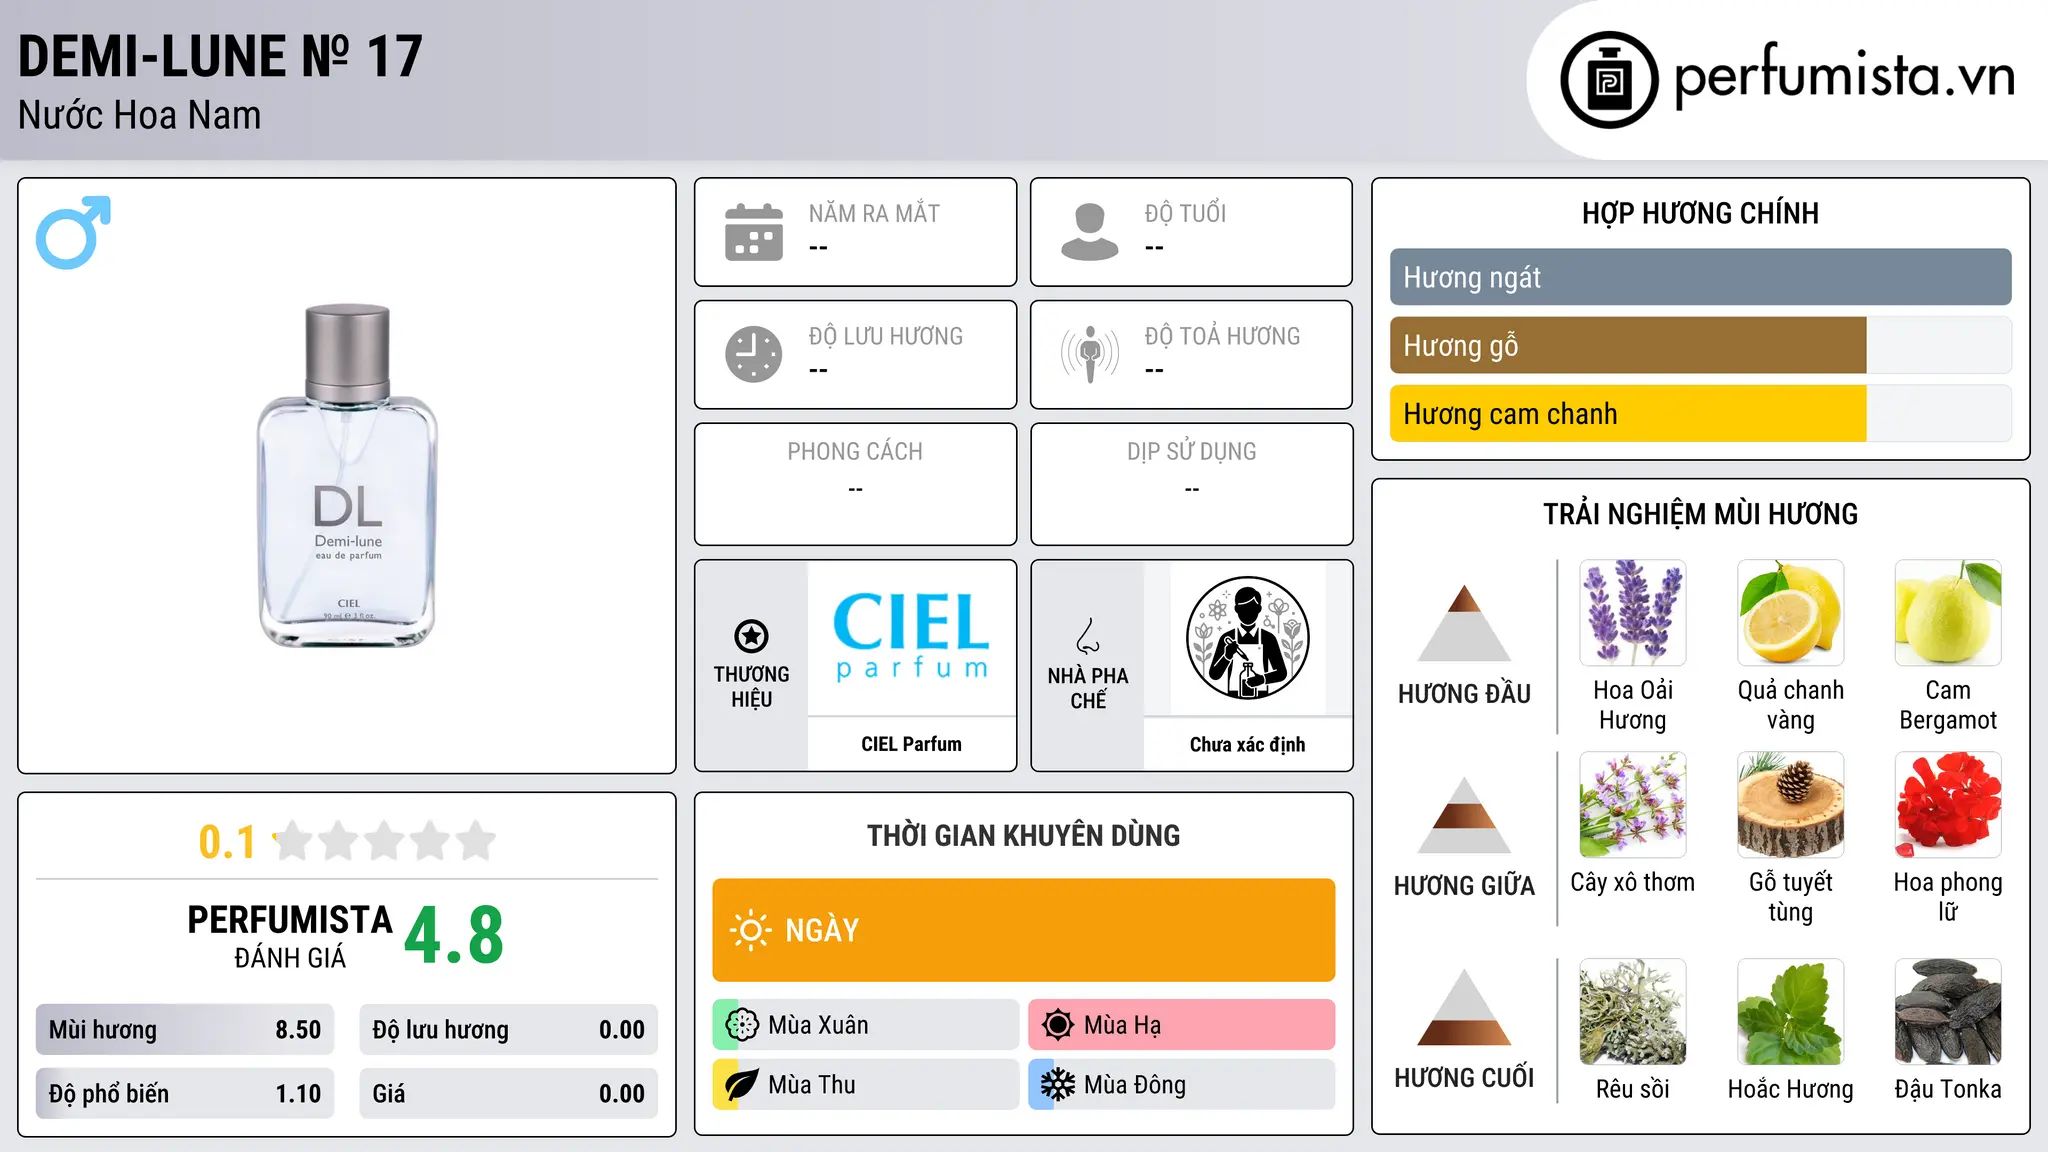Viewport: 2048px width, 1152px height.
Task: Click the calendar icon for launch year
Action: point(754,232)
